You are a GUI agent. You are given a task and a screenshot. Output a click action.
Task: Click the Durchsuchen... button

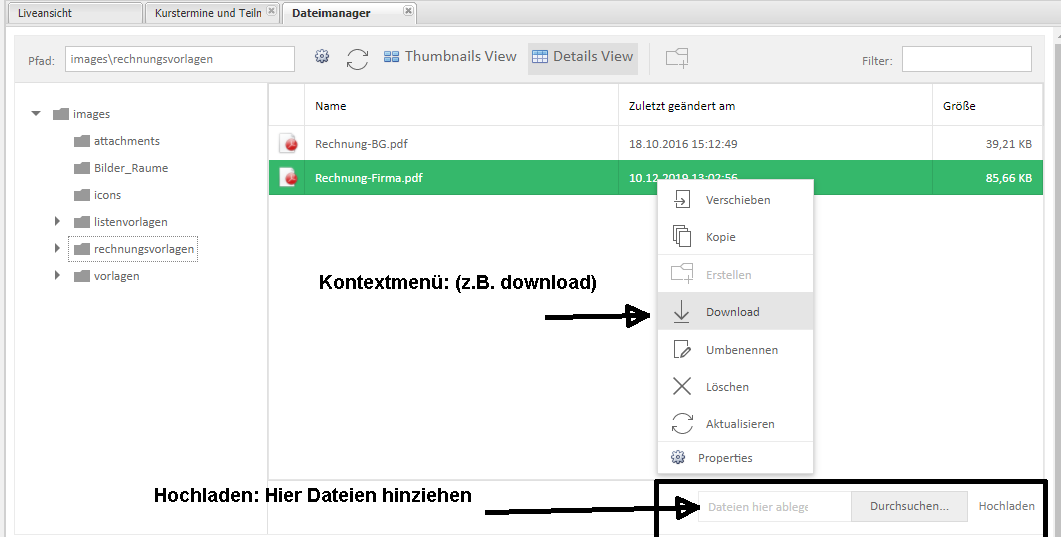tap(909, 506)
